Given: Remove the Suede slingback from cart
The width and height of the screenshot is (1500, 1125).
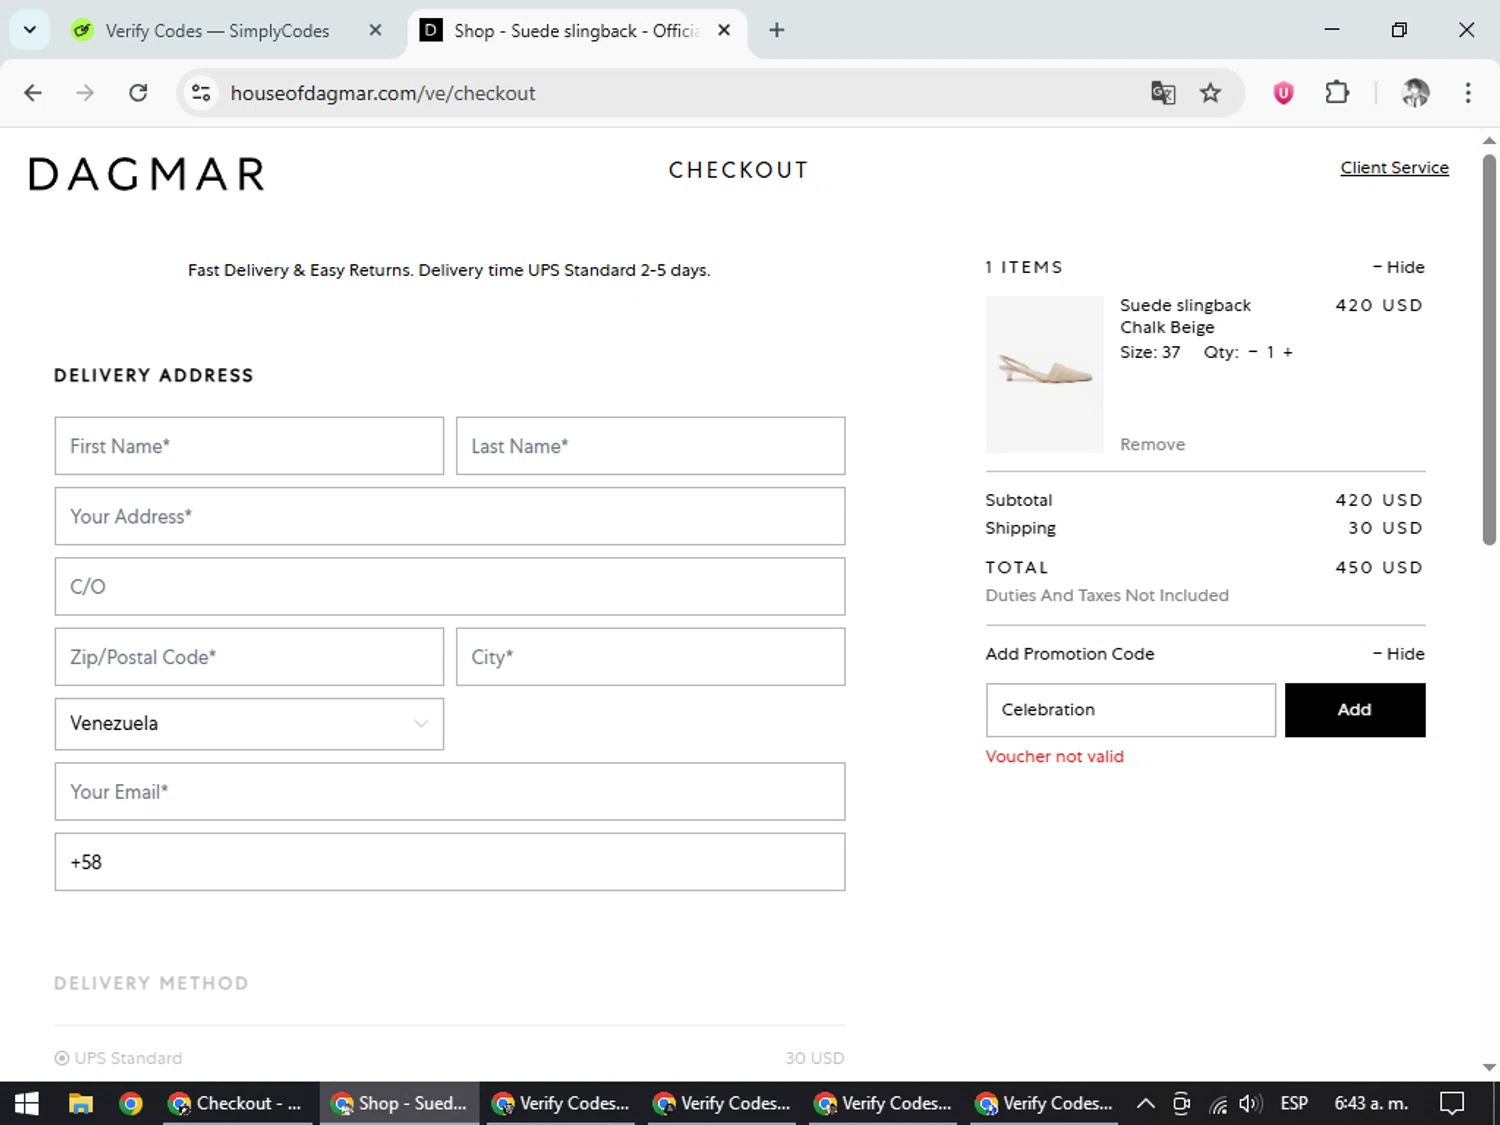Looking at the screenshot, I should click(1152, 444).
